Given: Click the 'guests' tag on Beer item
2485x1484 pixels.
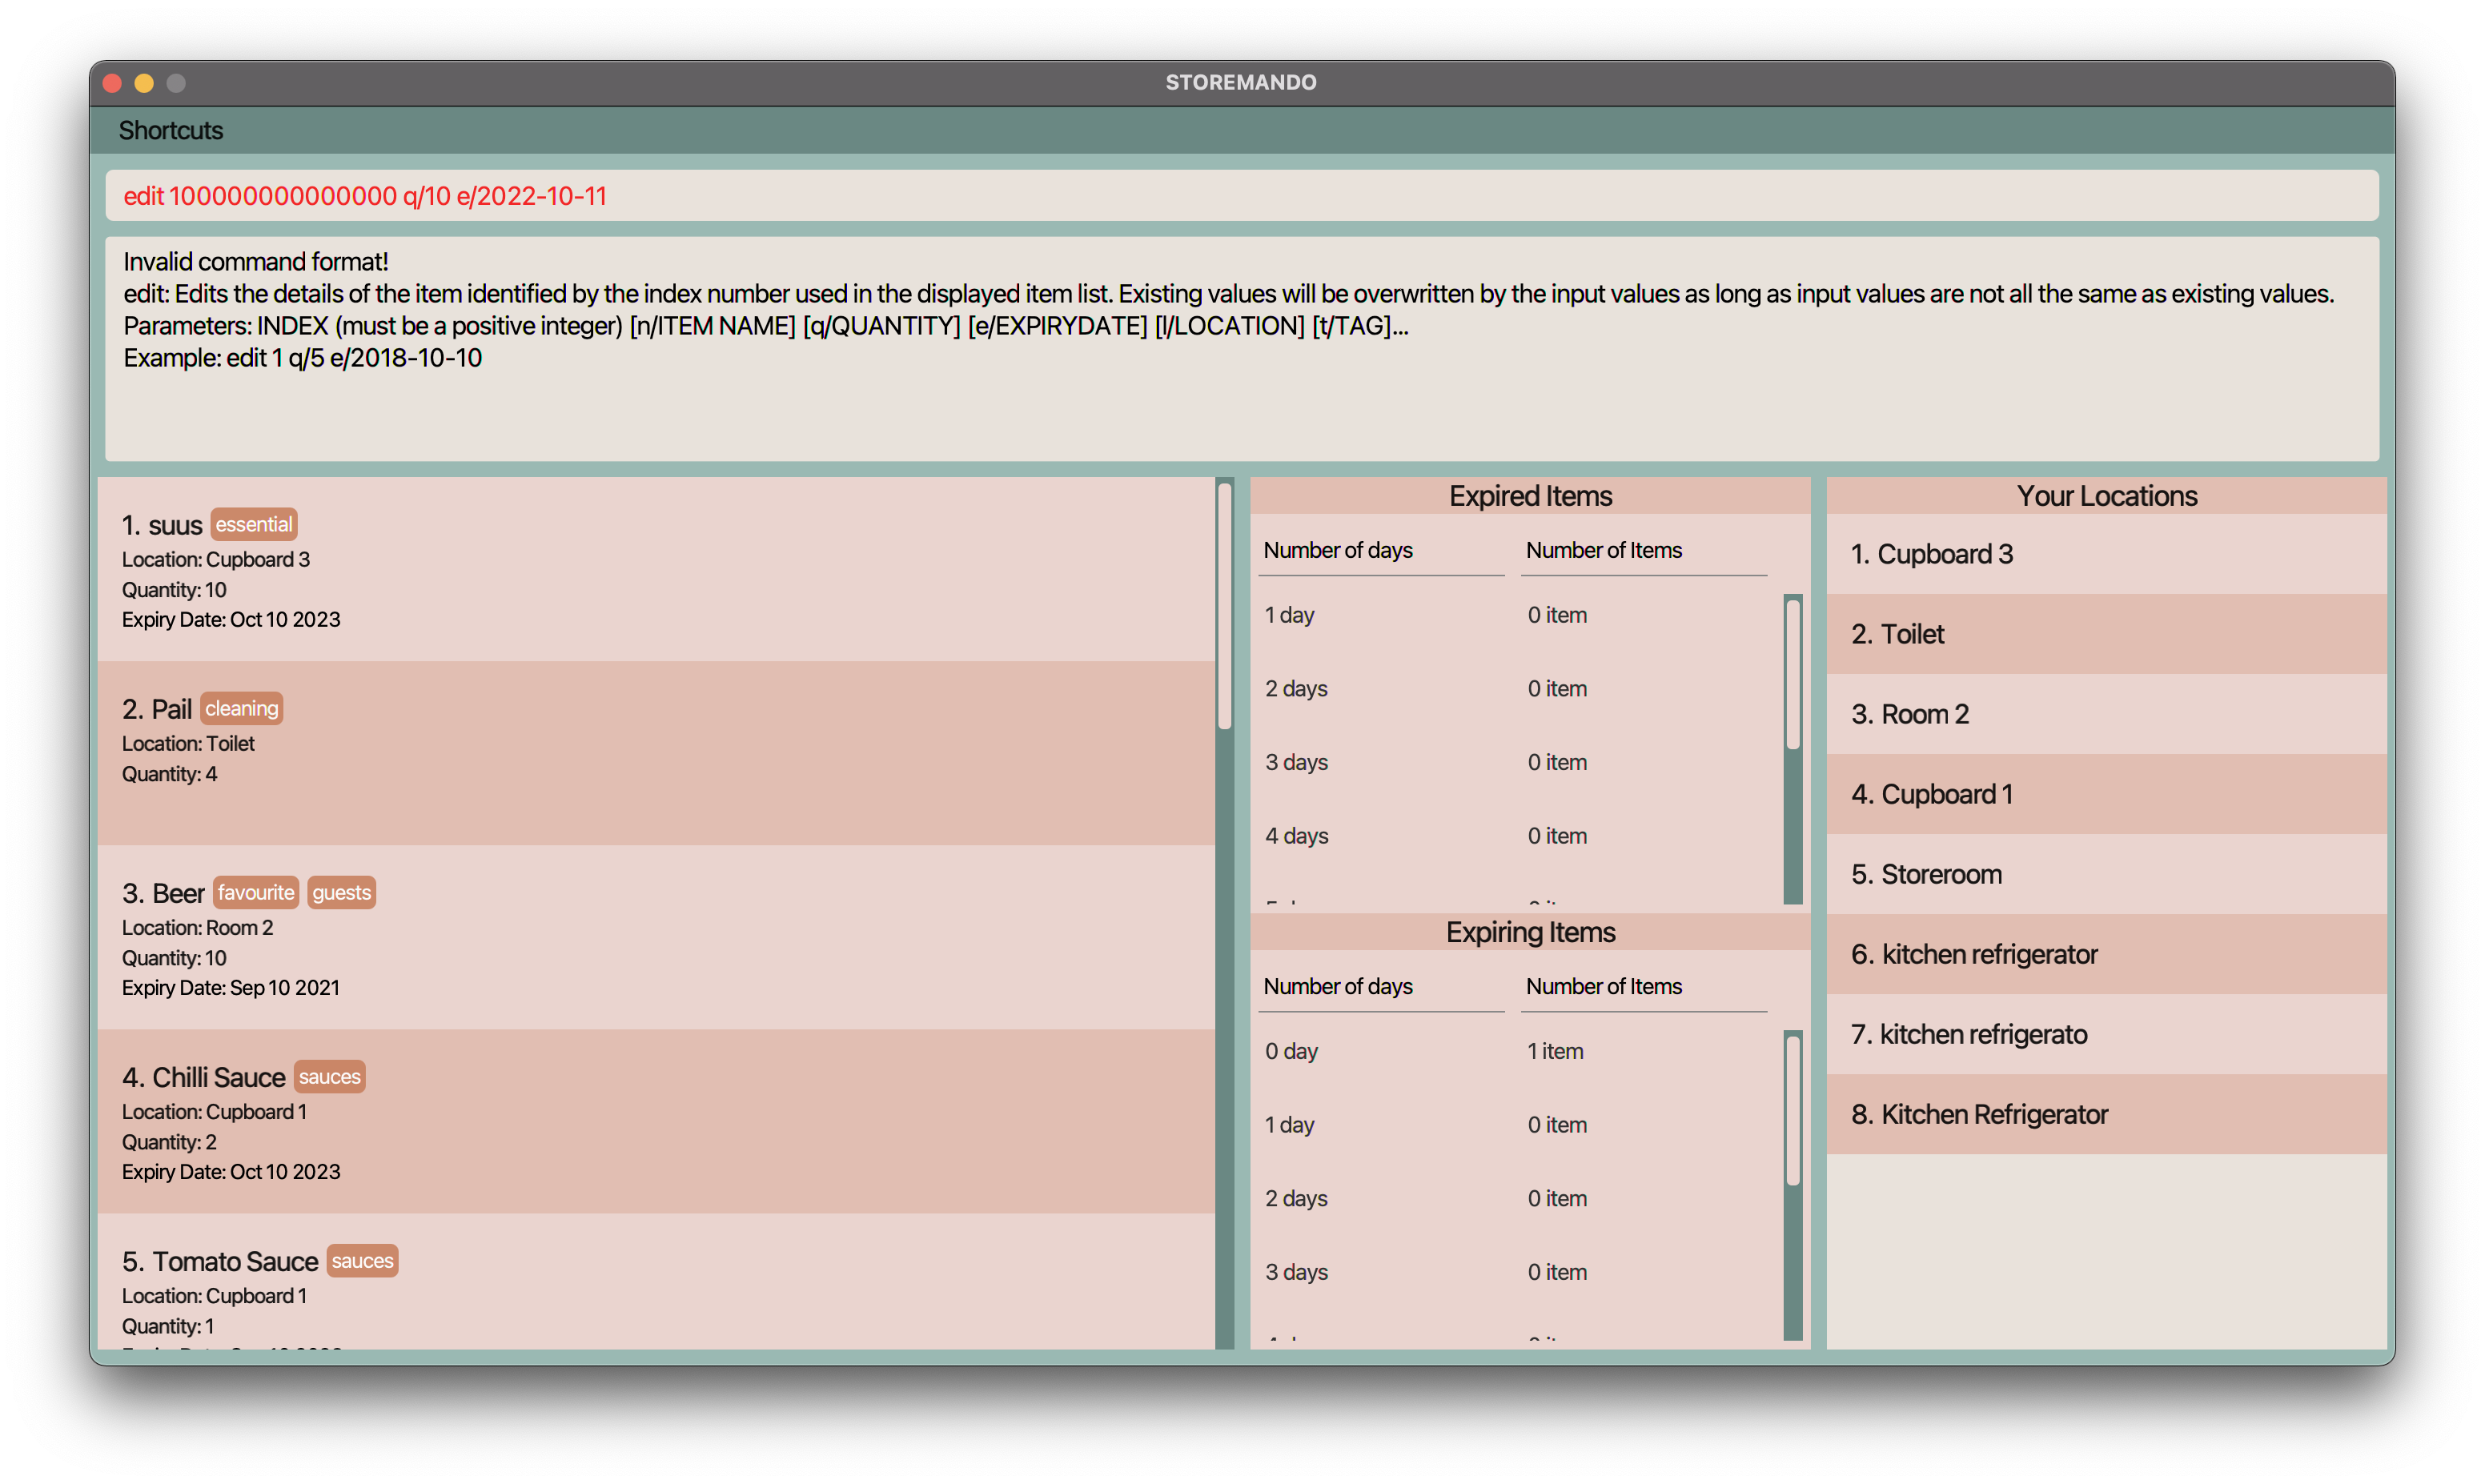Looking at the screenshot, I should pyautogui.click(x=343, y=892).
